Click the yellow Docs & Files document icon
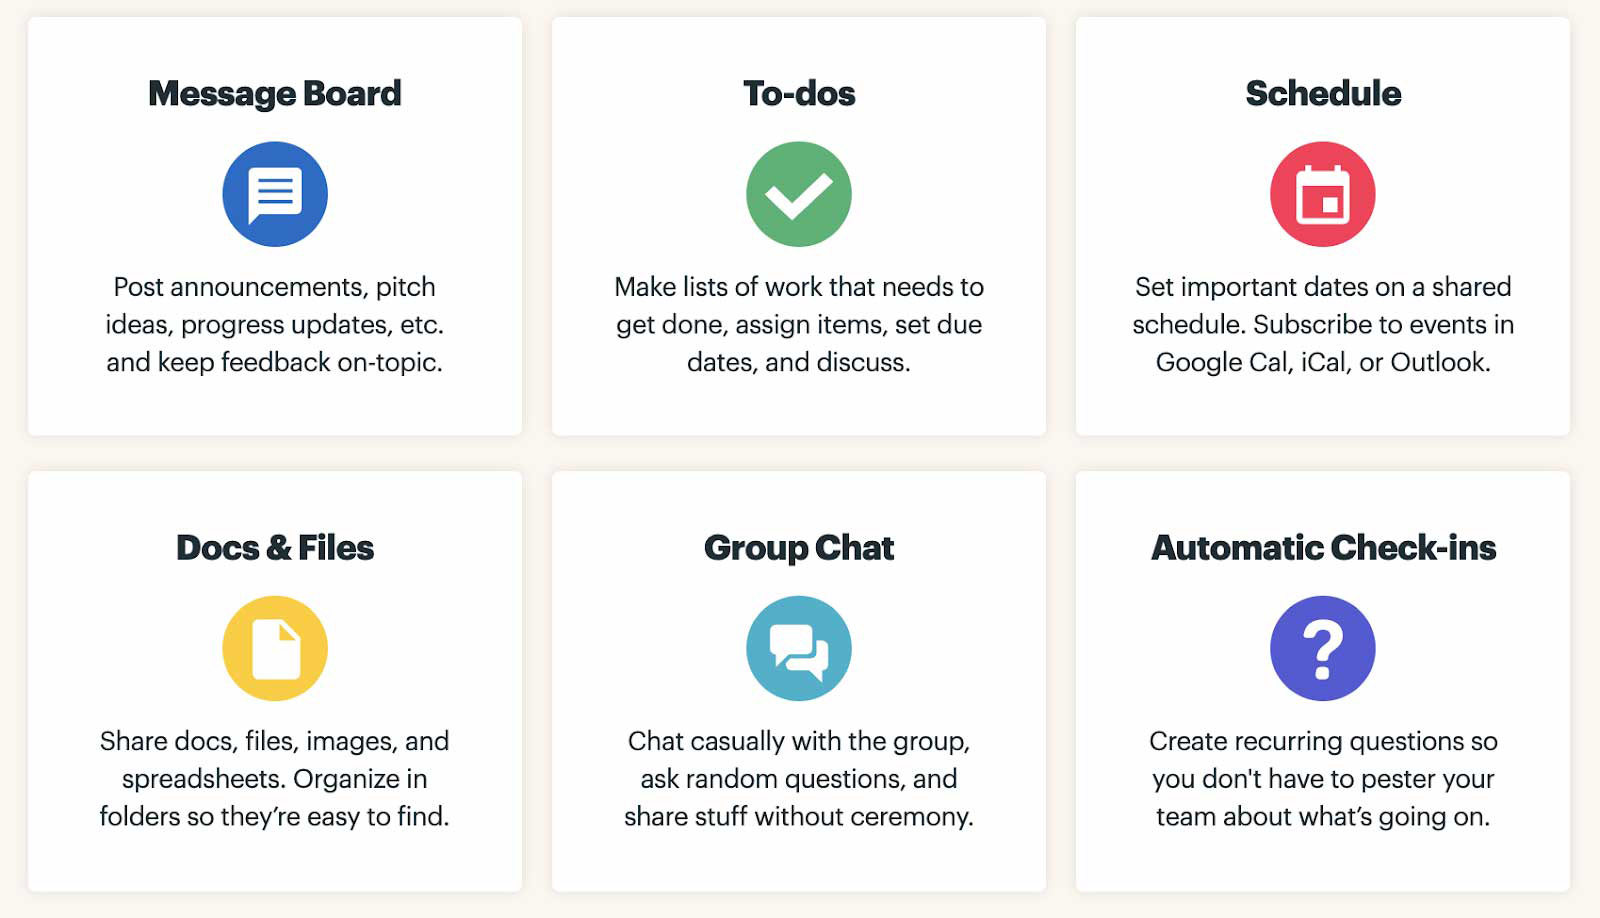 [274, 647]
